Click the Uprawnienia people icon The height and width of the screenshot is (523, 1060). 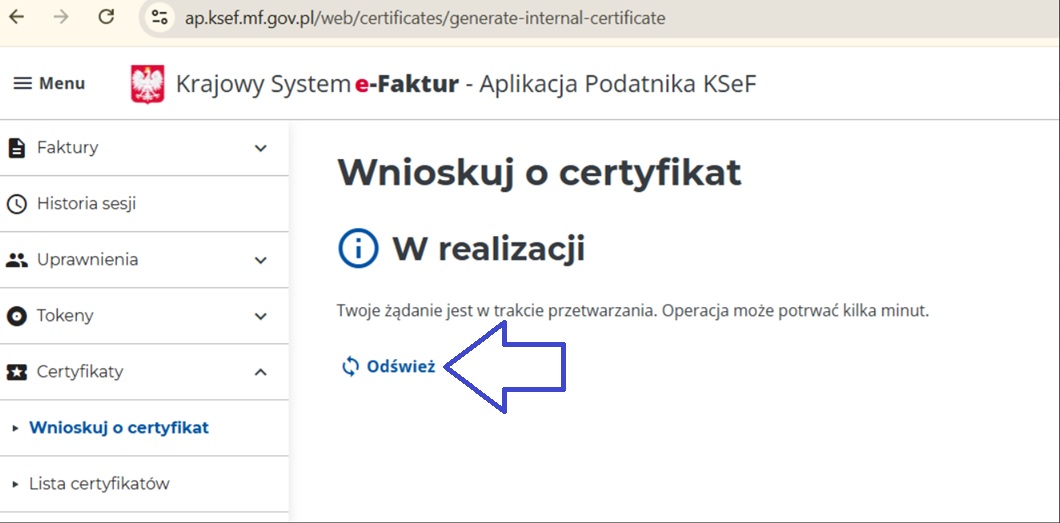click(x=17, y=260)
